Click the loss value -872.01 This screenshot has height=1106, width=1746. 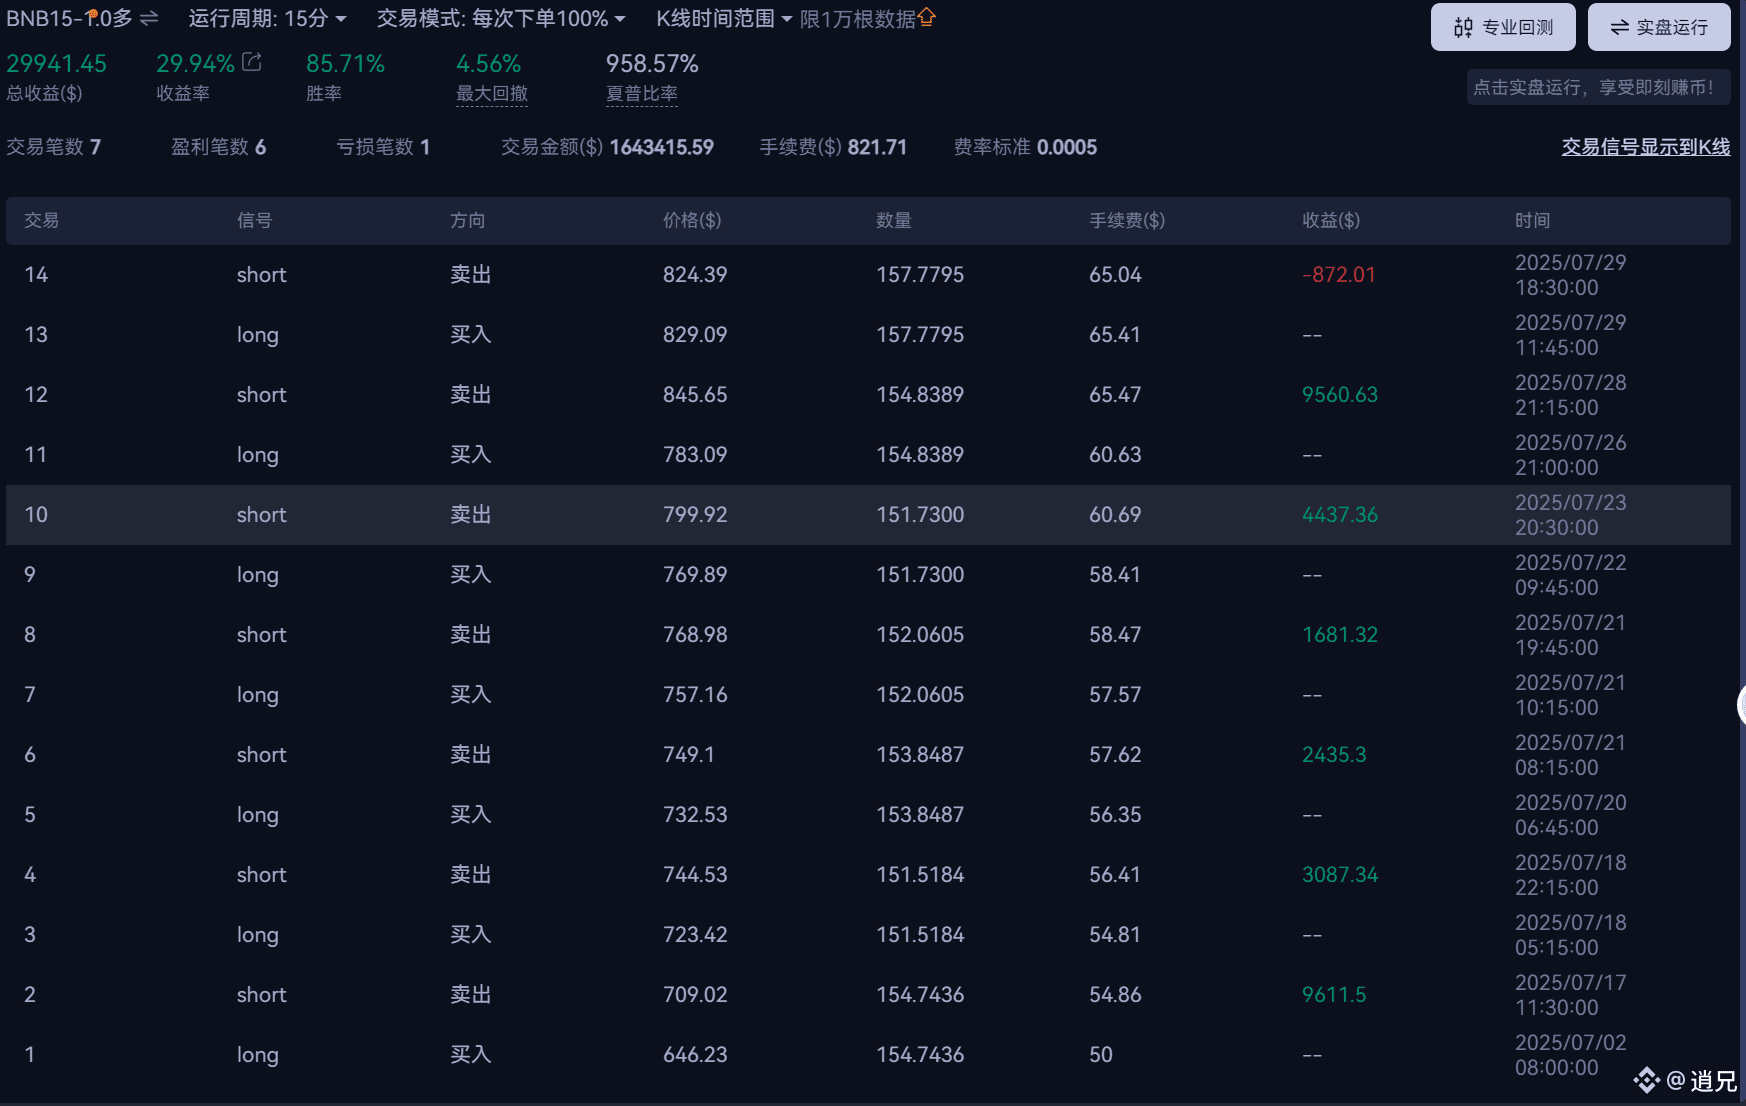tap(1339, 275)
